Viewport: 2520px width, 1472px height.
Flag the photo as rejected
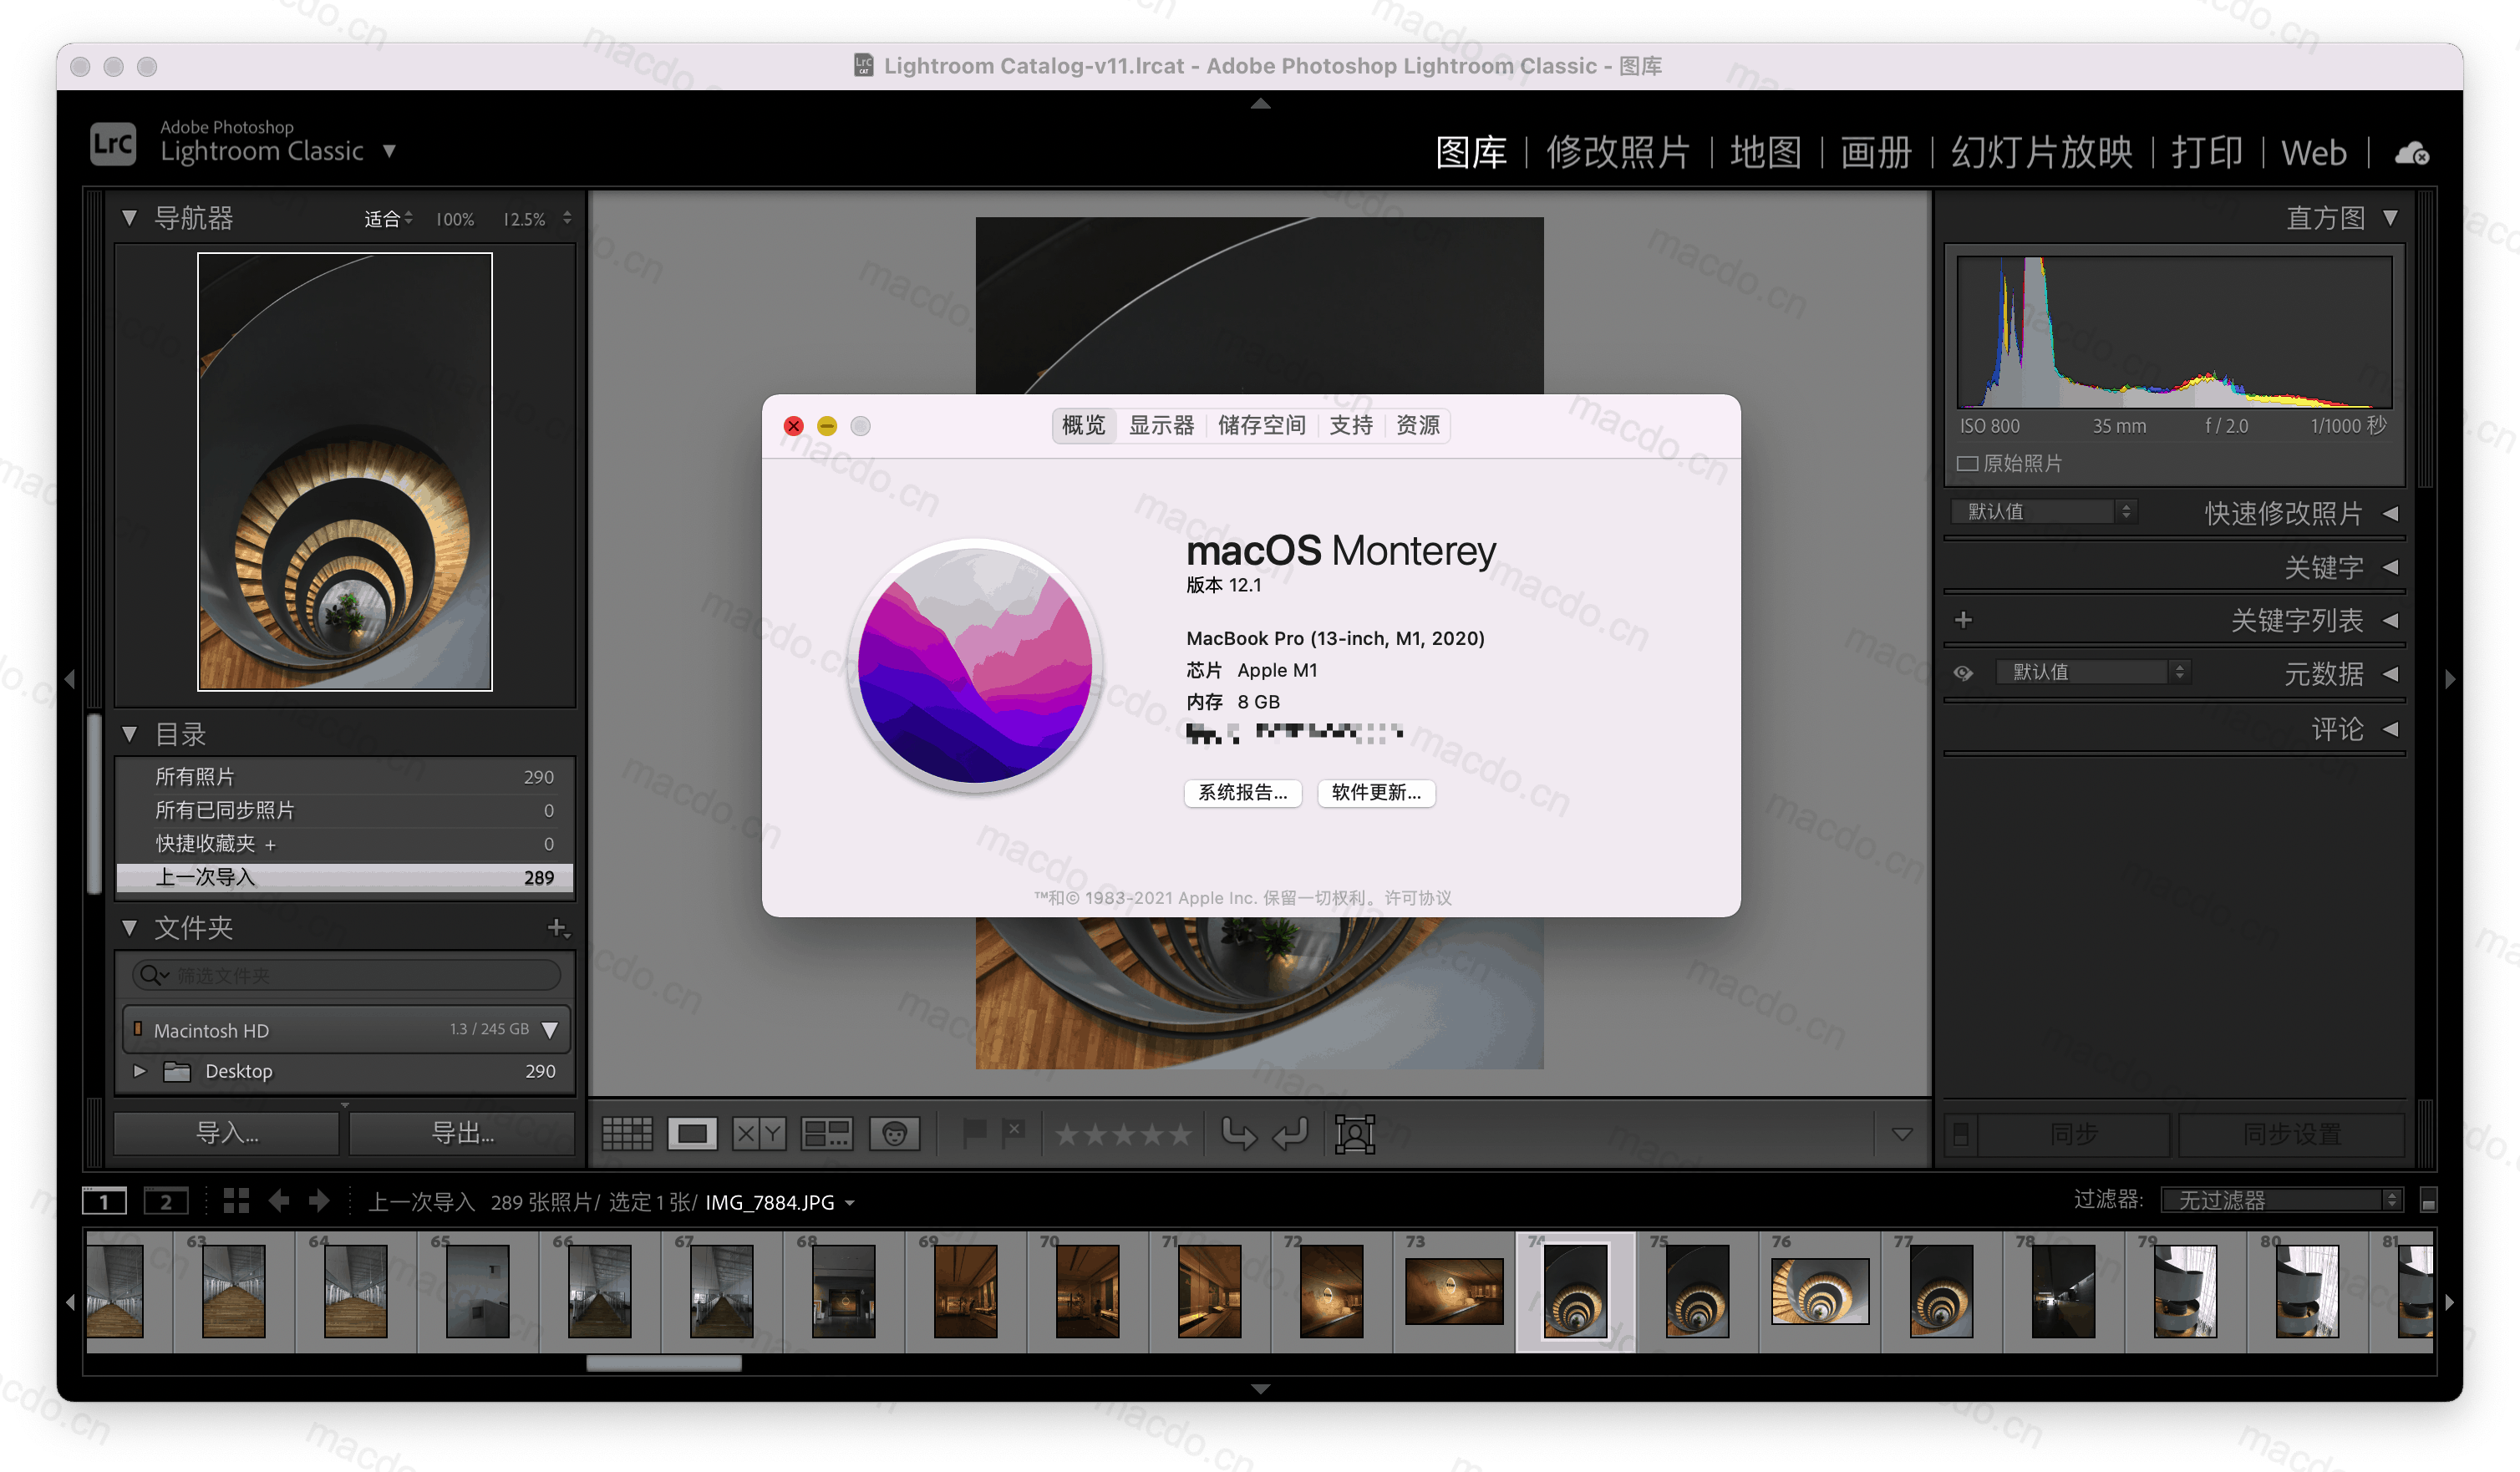(x=1014, y=1133)
